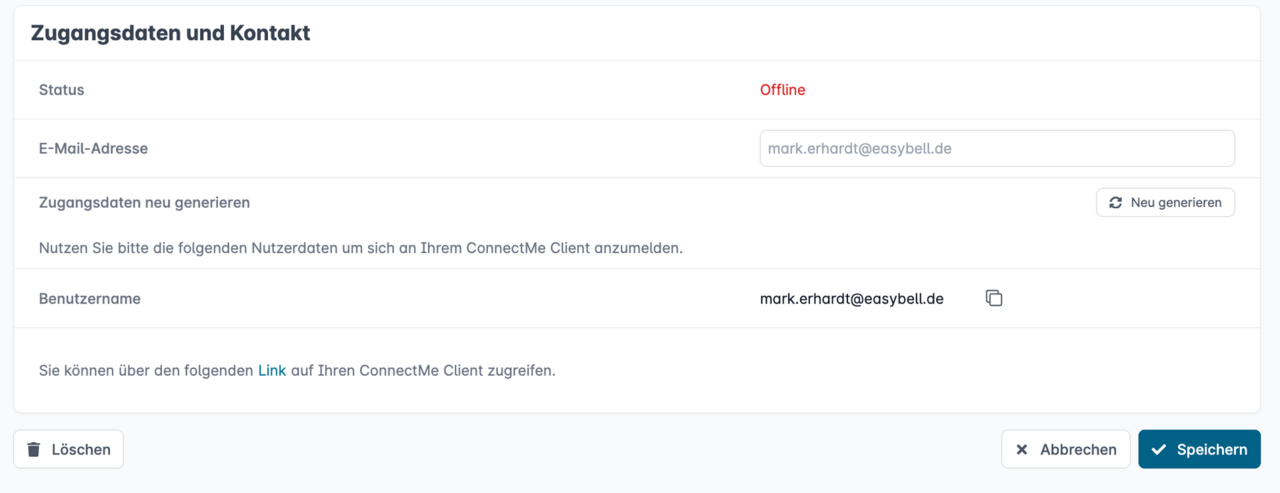
Task: Click the E-Mail-Adresse label
Action: click(x=93, y=148)
